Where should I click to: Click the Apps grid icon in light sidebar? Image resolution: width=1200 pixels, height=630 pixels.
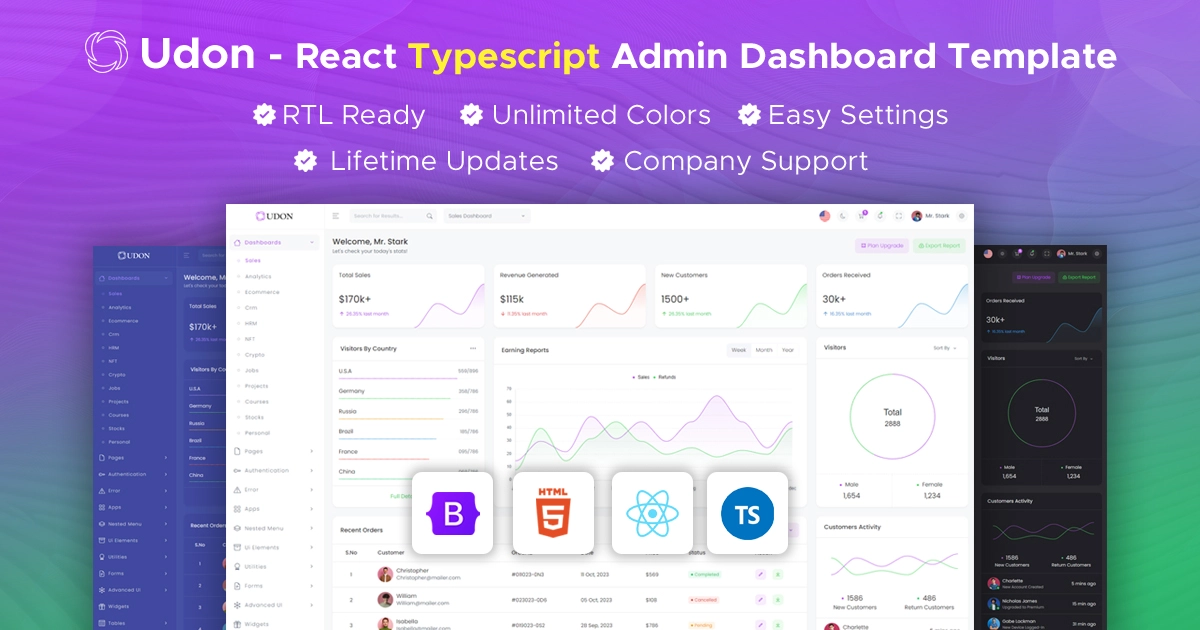237,509
